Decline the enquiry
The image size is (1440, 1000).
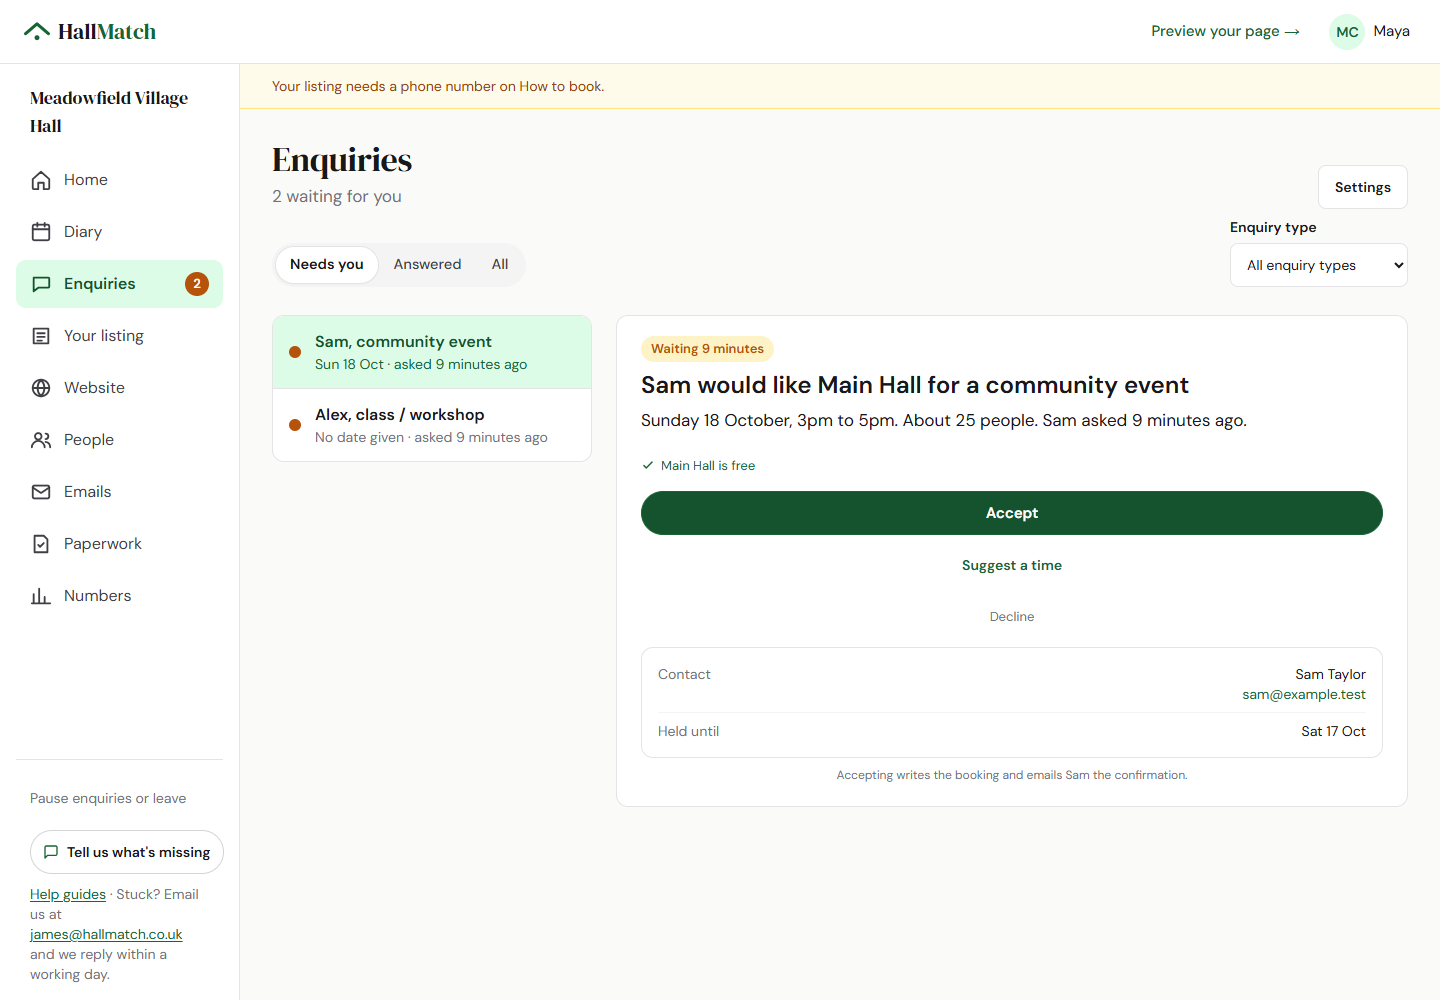(1012, 617)
